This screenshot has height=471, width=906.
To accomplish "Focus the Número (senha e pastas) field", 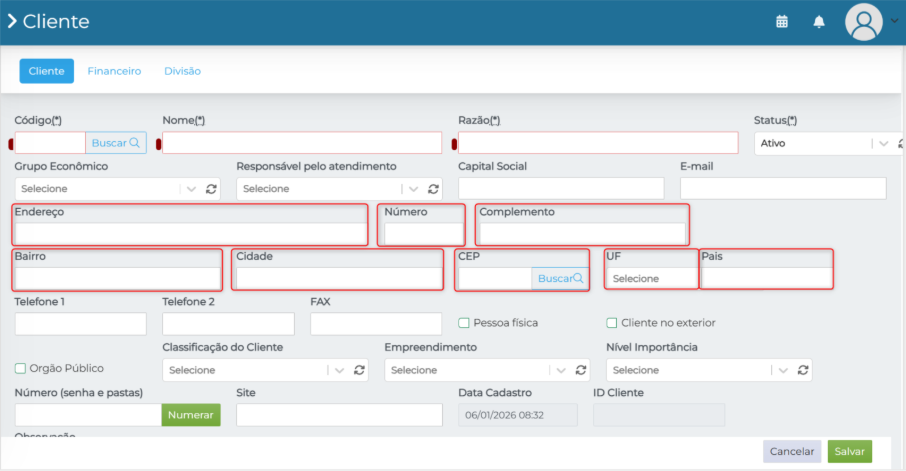I will [x=88, y=415].
